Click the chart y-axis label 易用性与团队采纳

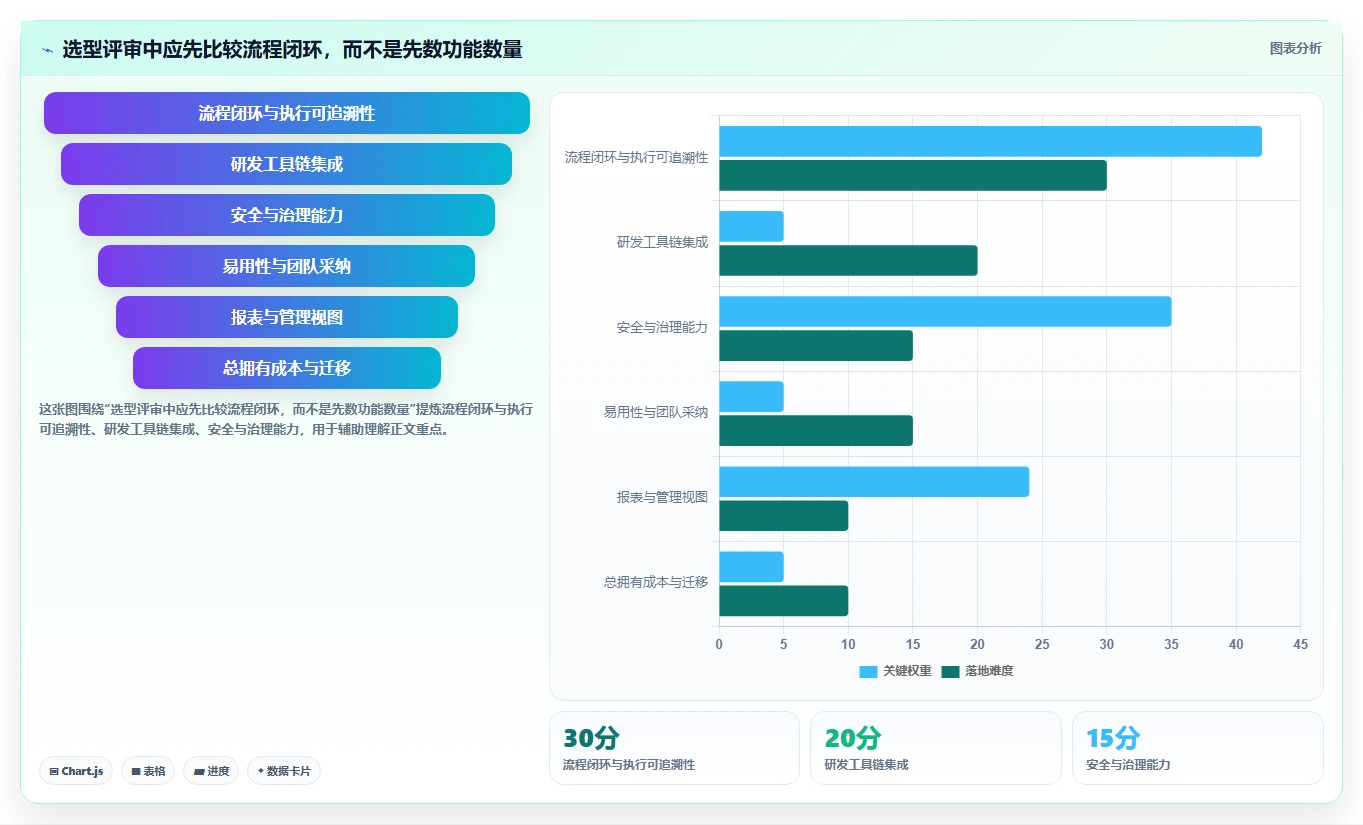(x=656, y=413)
